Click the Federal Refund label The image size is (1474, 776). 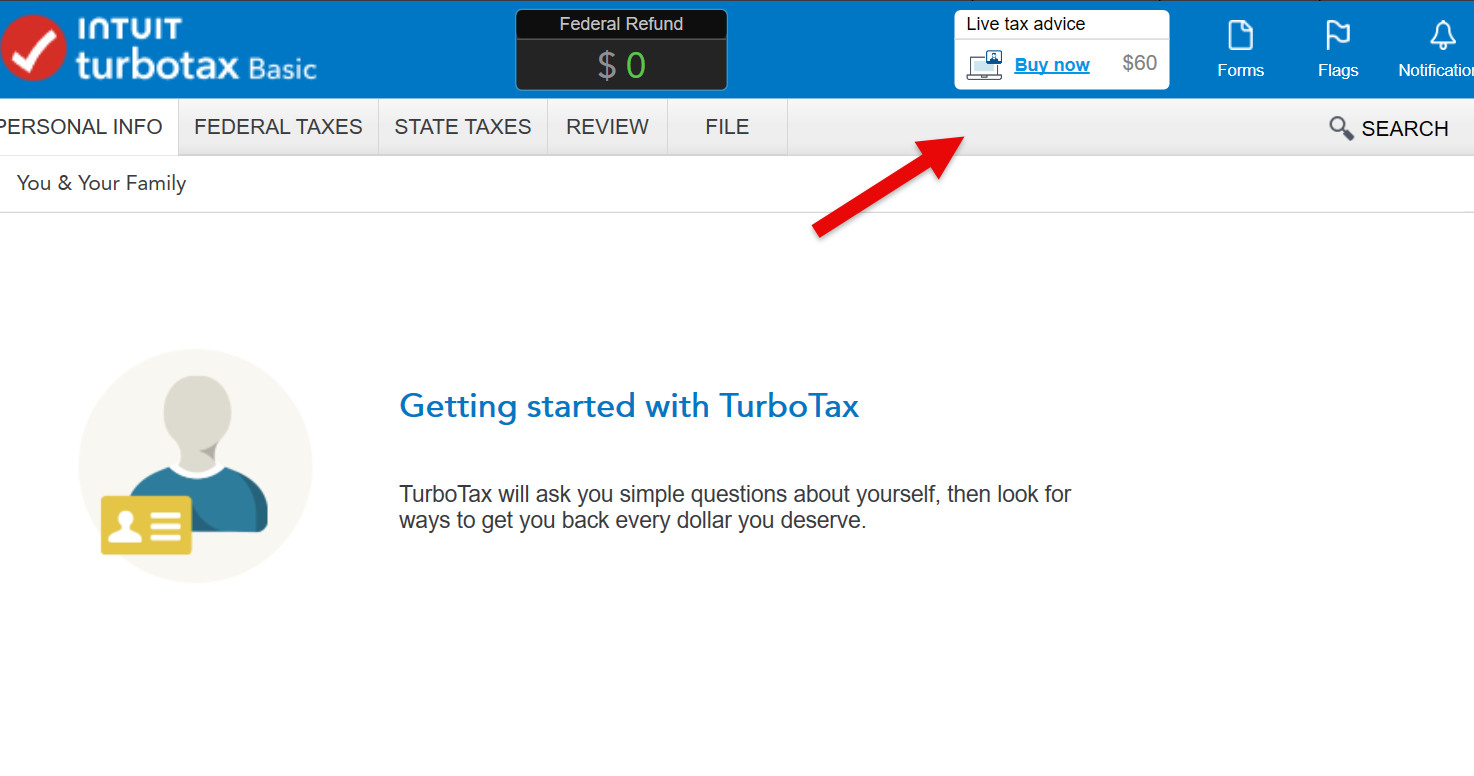click(x=621, y=24)
